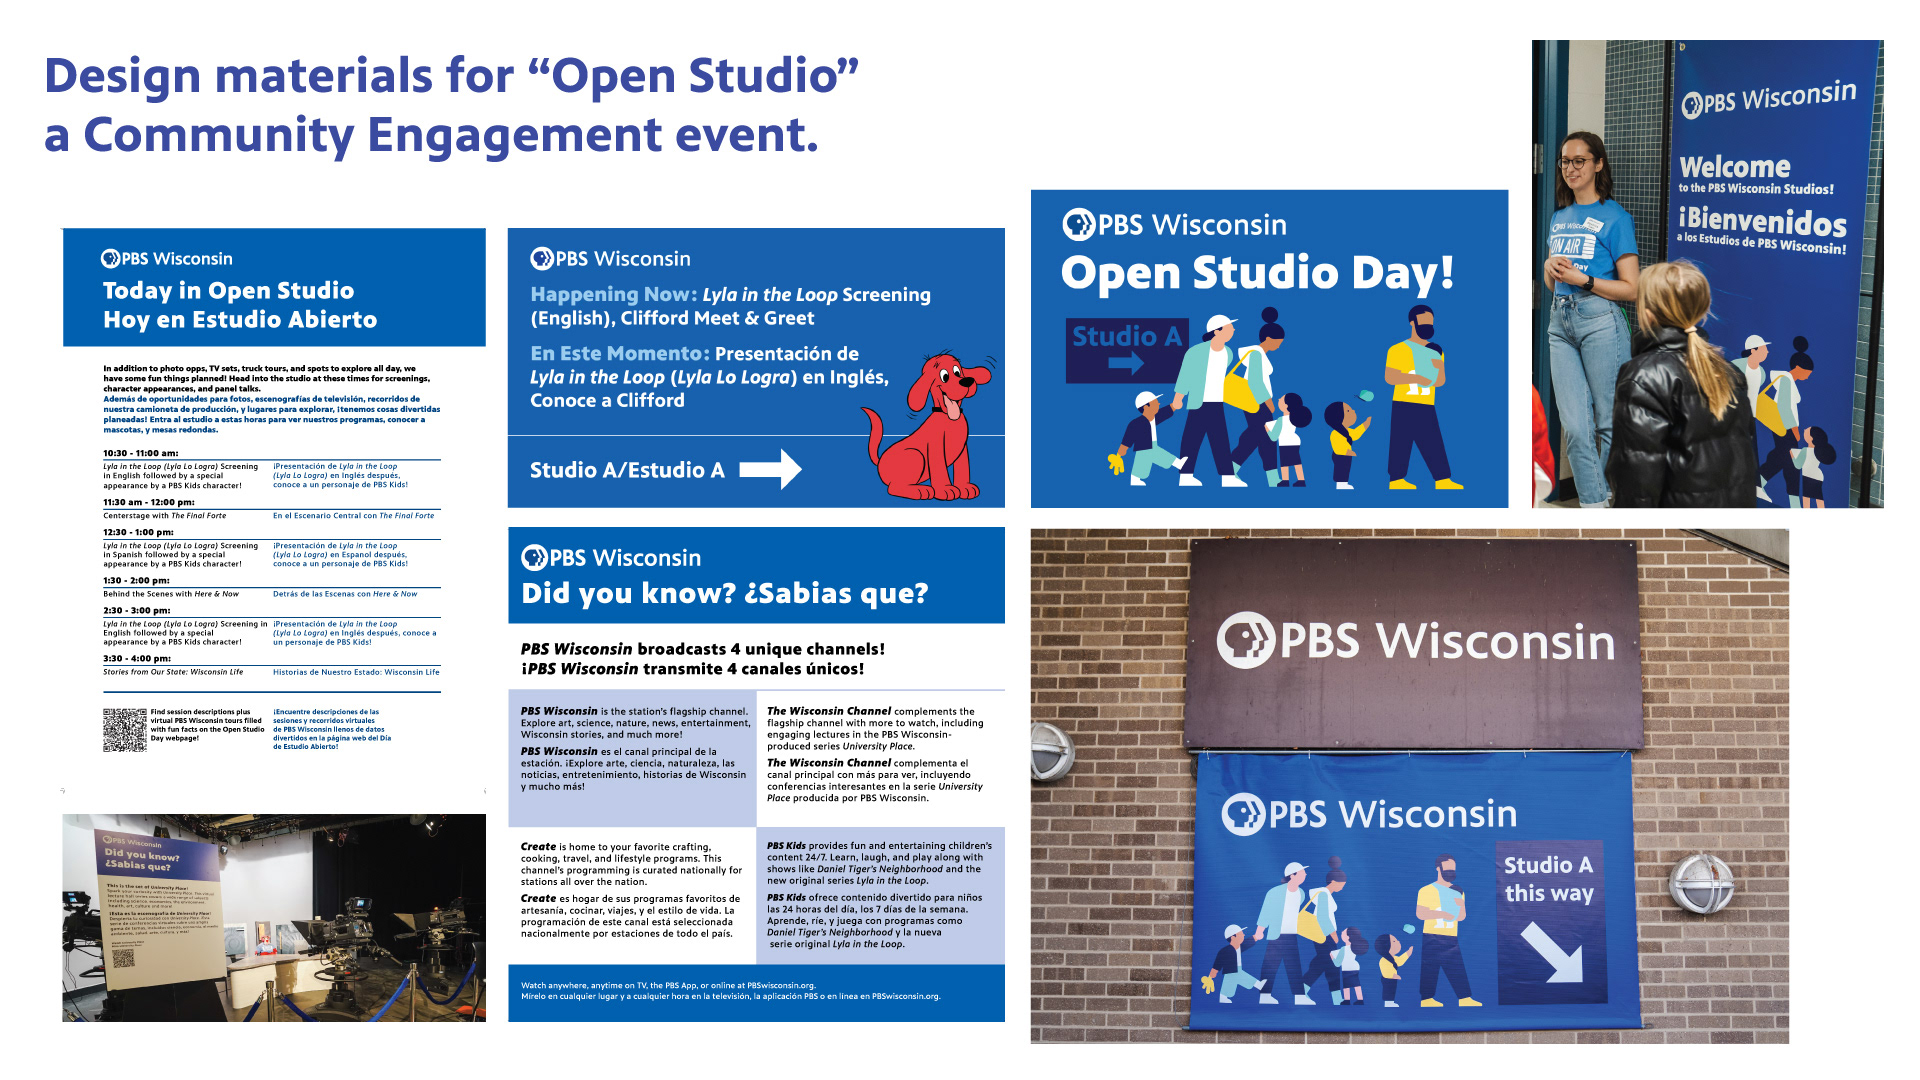The image size is (1920, 1080).
Task: Click 'PBS Kids provides fun and entertaining' paragraph
Action: [x=879, y=863]
